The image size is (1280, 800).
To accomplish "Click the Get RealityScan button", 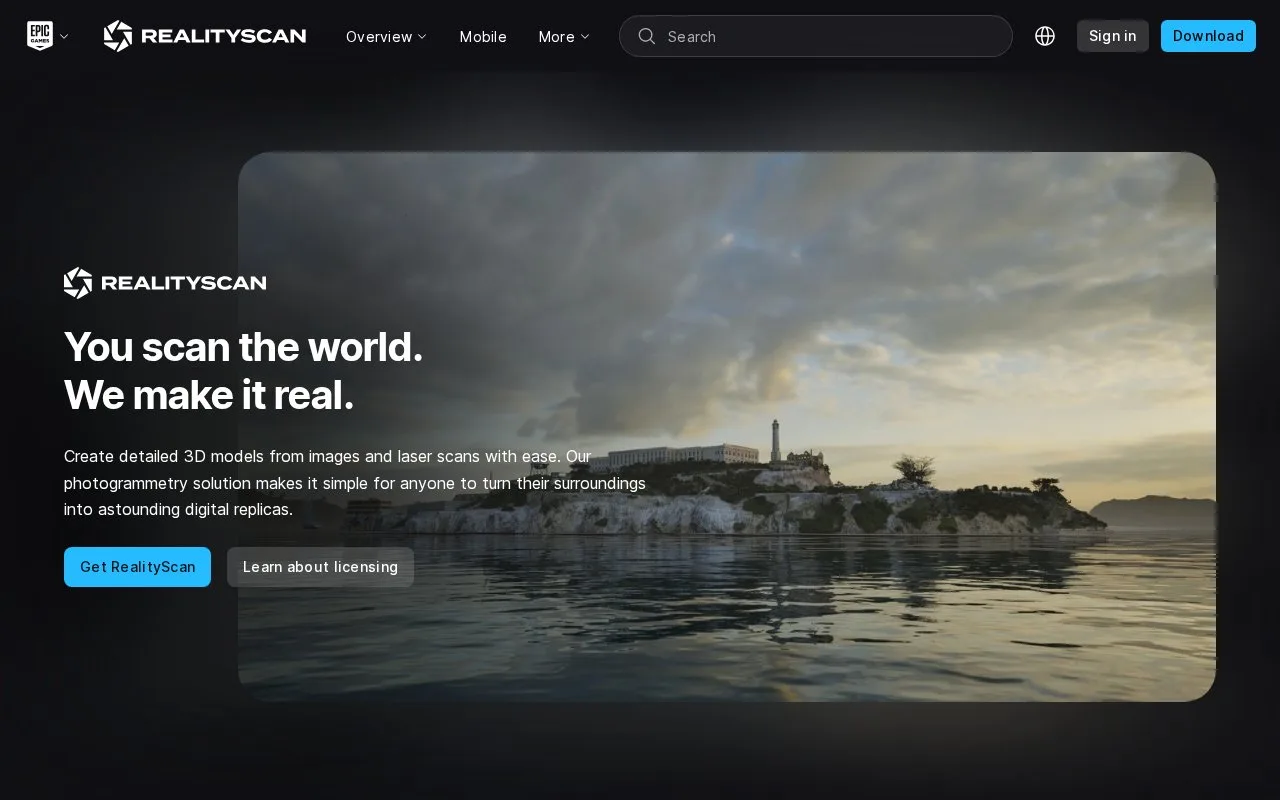I will tap(137, 567).
